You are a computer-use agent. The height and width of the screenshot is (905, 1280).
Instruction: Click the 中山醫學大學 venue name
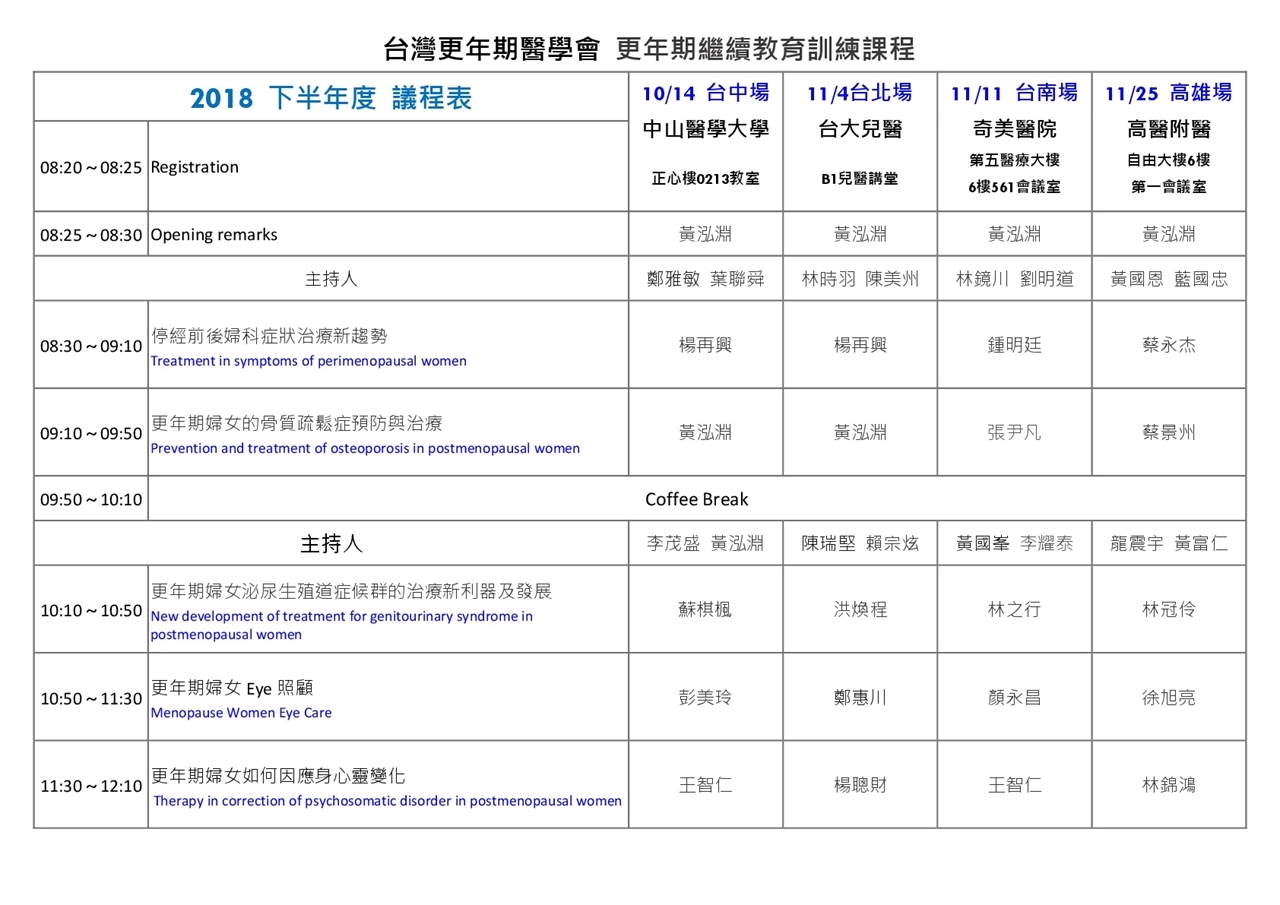coord(705,130)
